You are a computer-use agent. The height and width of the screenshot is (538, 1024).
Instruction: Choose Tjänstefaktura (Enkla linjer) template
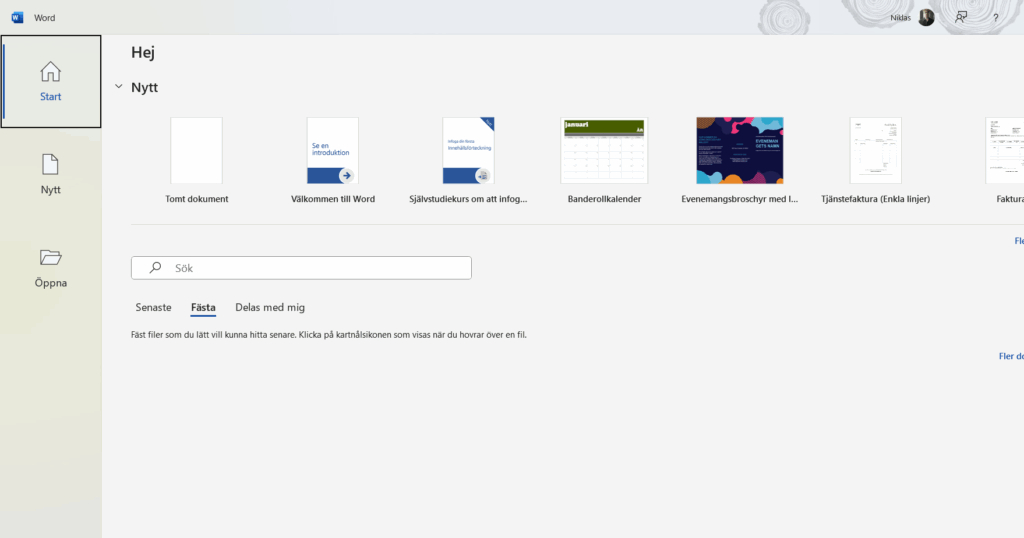(875, 151)
